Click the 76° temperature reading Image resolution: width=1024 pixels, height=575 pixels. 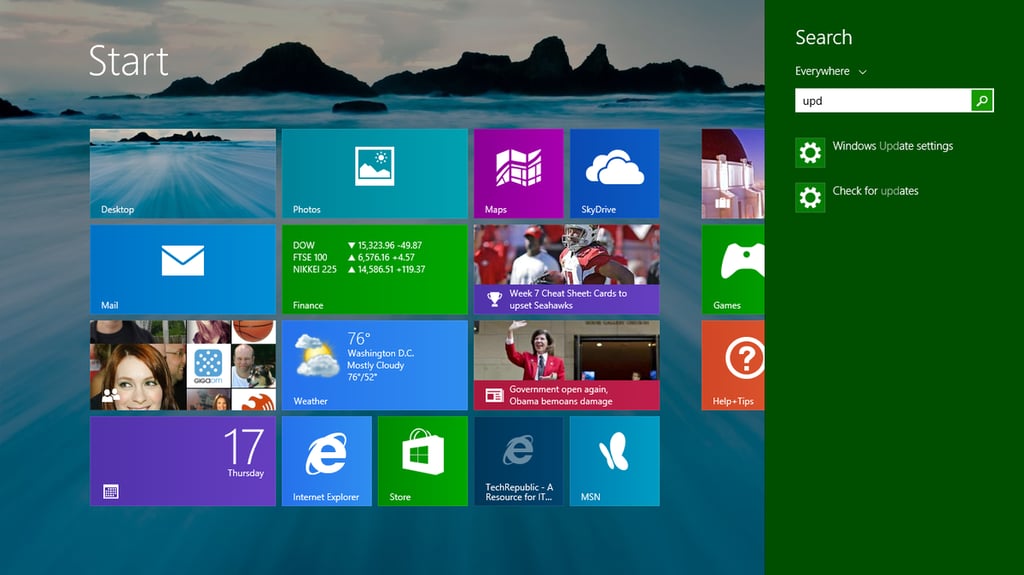click(x=359, y=338)
